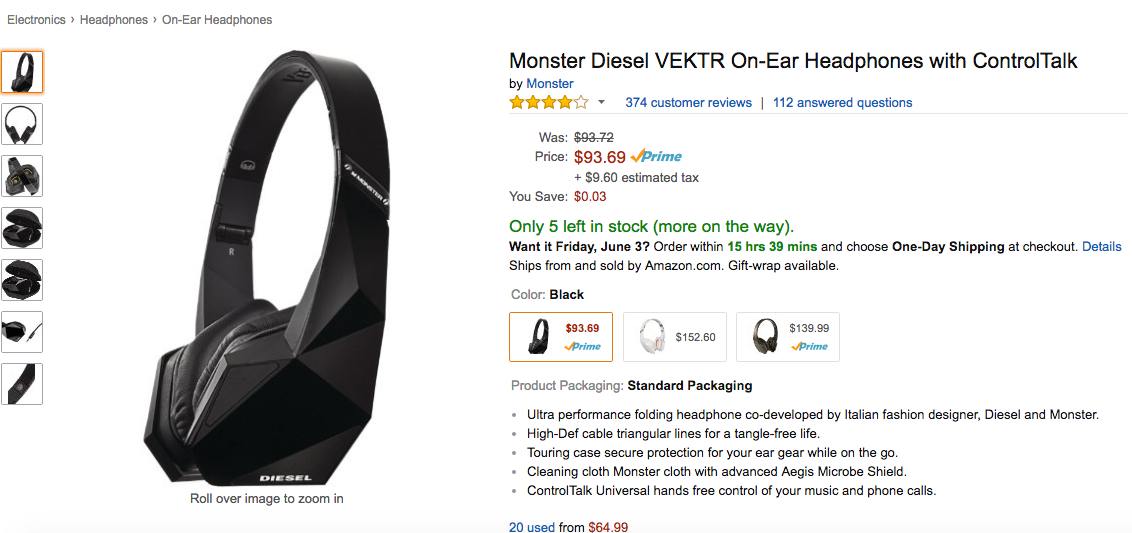View the folded headphones thumbnail
Viewport: 1132px width, 533px height.
[22, 176]
